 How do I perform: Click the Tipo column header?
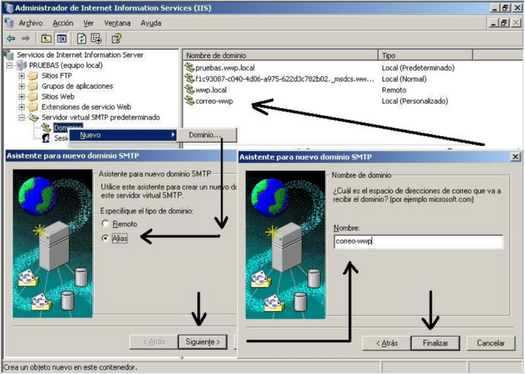click(x=425, y=55)
